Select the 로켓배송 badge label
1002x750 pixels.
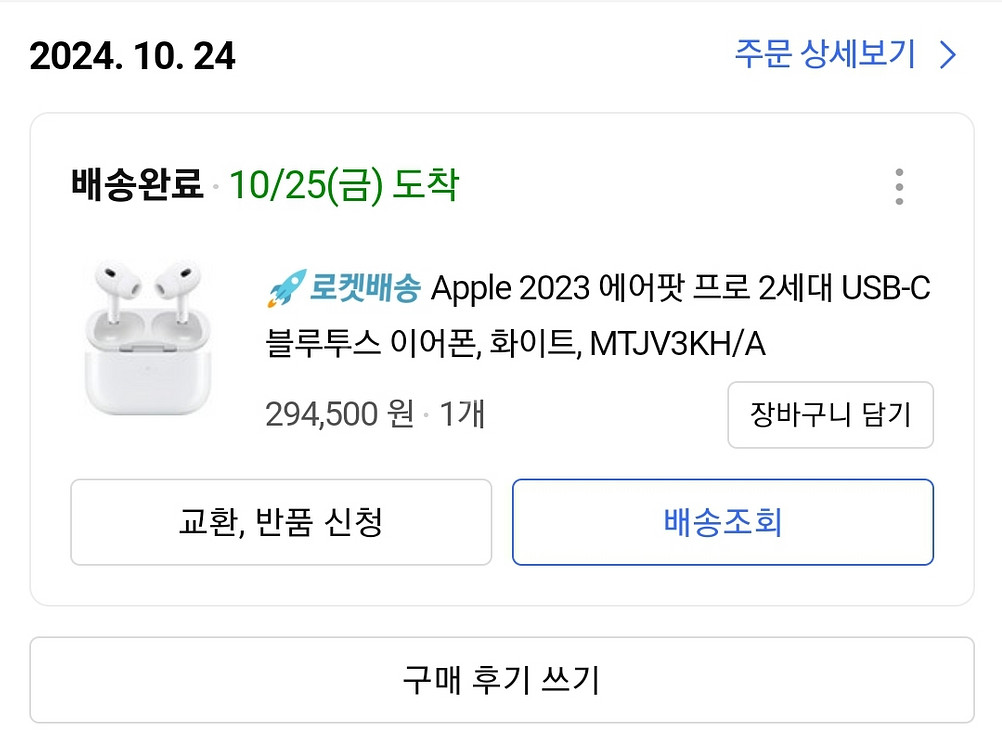click(x=365, y=287)
